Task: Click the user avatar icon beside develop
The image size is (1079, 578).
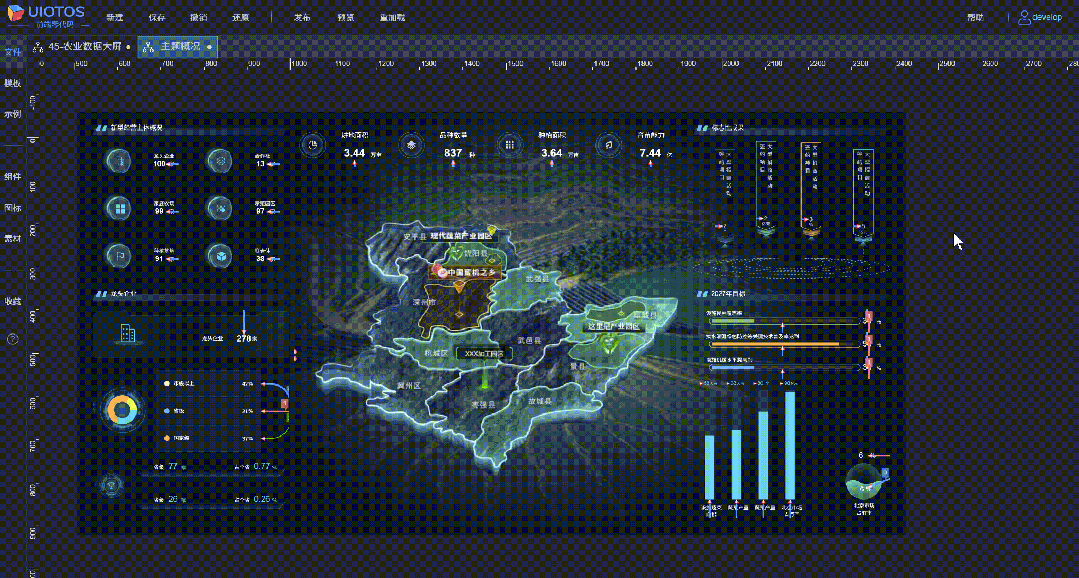Action: pos(1025,18)
